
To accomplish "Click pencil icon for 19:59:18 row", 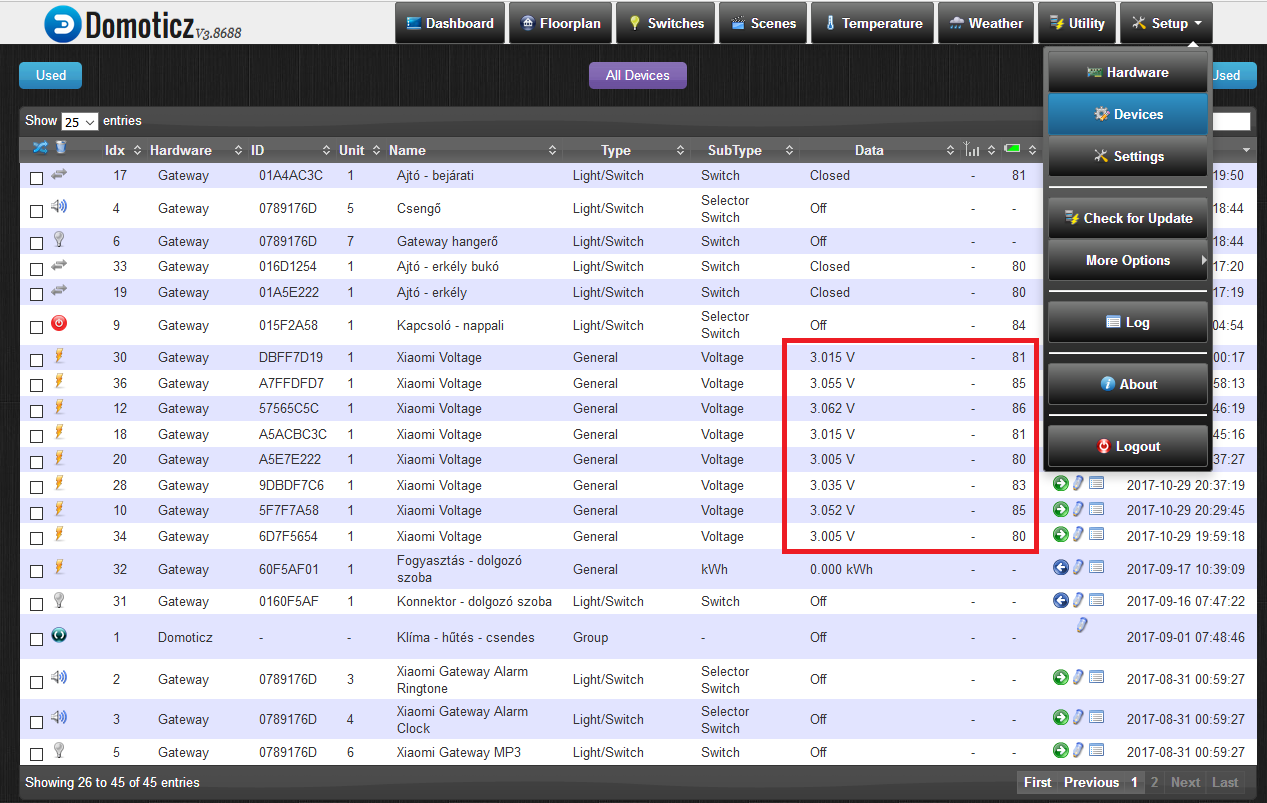I will coord(1079,535).
